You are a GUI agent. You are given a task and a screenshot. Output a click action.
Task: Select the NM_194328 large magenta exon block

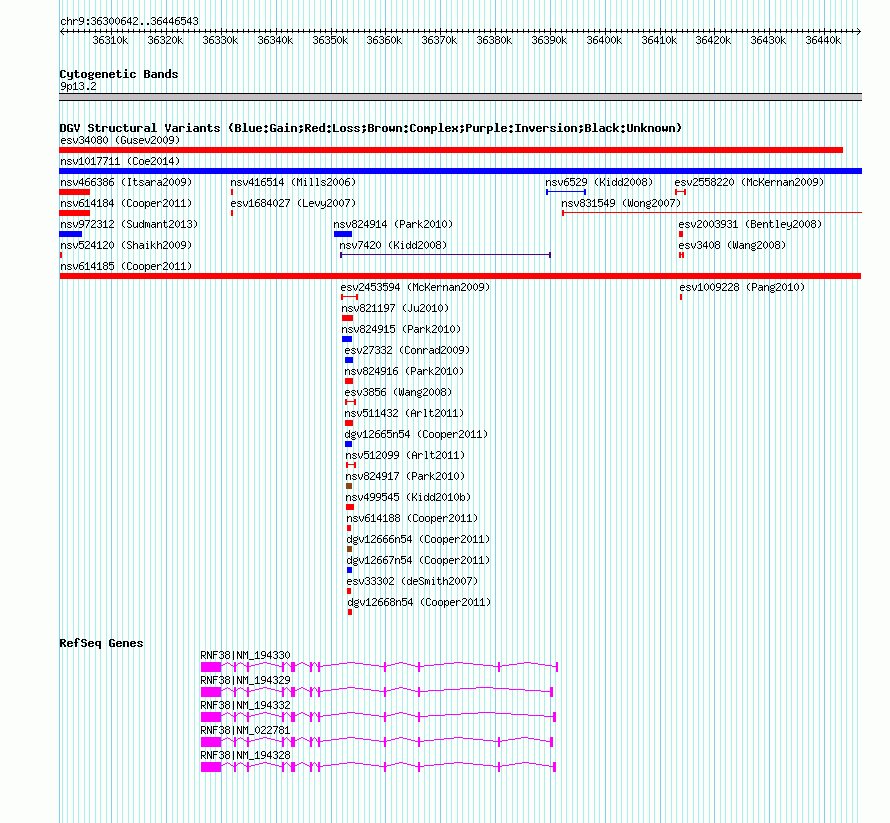point(211,767)
